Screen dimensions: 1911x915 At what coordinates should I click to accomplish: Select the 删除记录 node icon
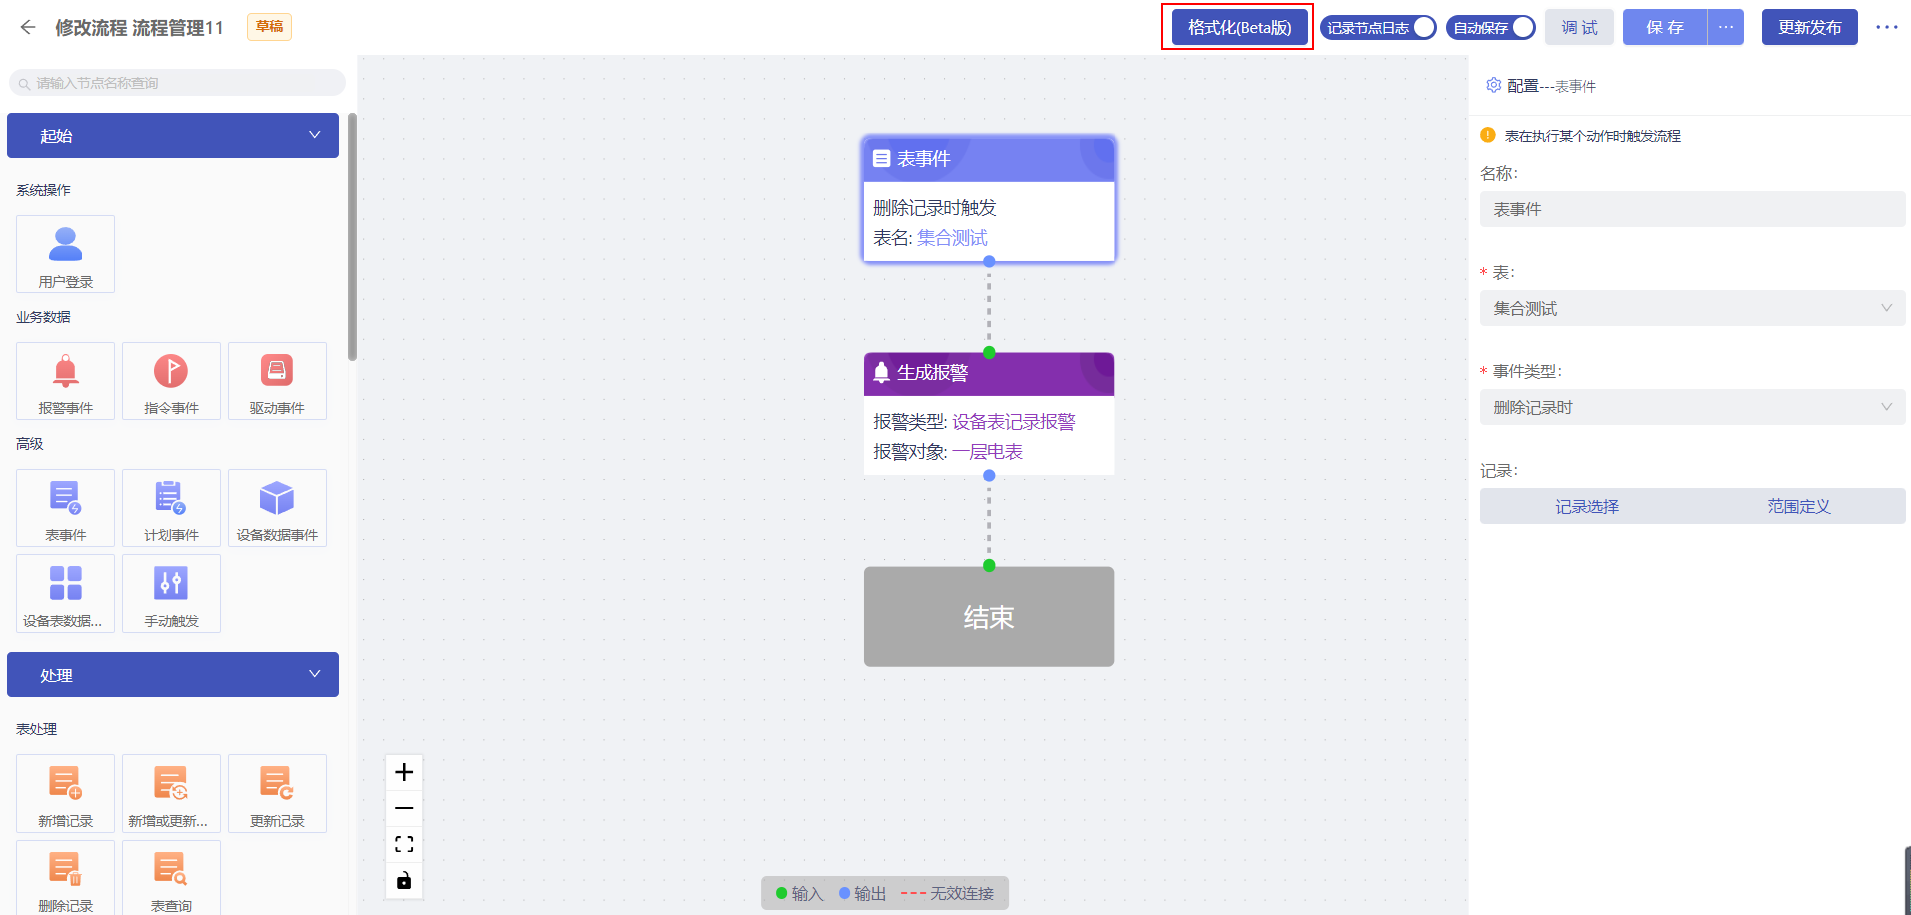click(66, 877)
